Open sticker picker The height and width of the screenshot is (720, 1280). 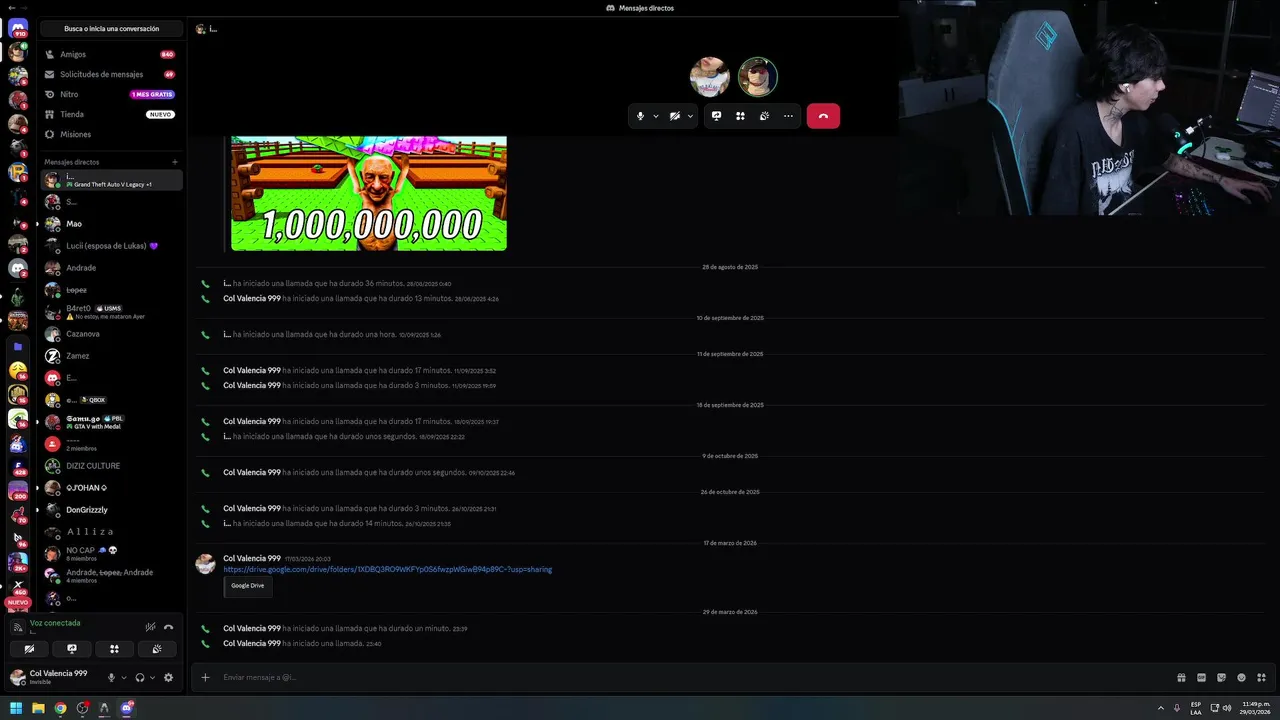(1221, 677)
